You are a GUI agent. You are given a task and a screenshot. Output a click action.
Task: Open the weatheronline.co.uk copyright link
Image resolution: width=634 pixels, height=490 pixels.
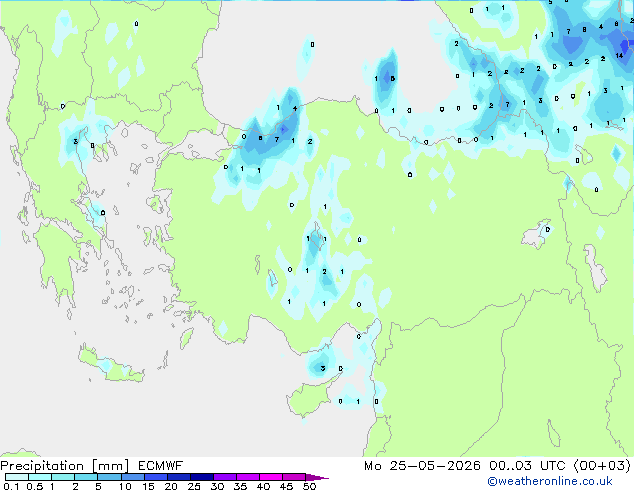point(549,481)
